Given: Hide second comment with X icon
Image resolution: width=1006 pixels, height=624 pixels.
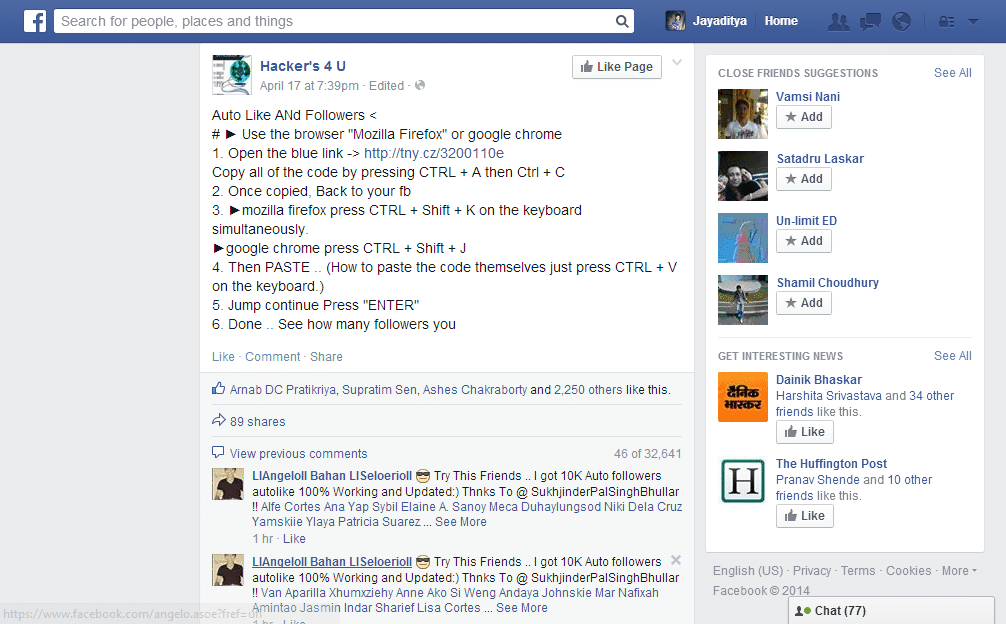Looking at the screenshot, I should click(x=676, y=560).
